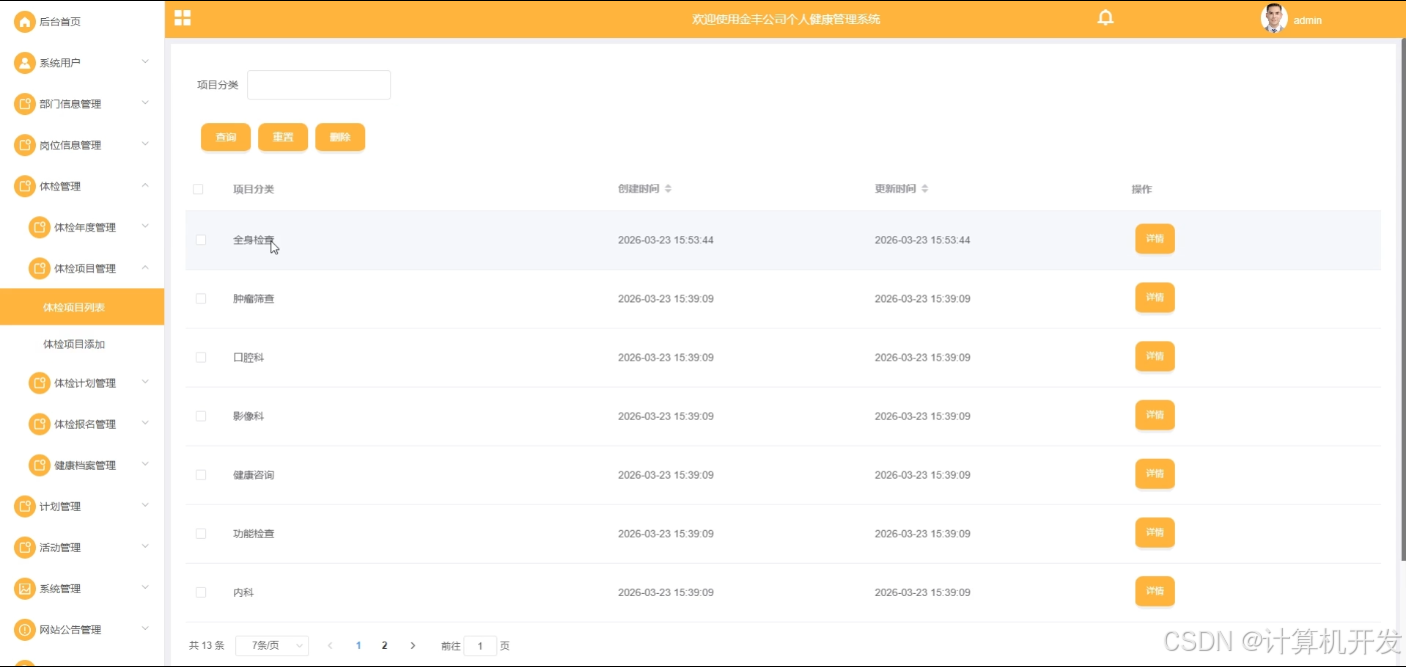Open 详情 for 口腔科 row
The width and height of the screenshot is (1406, 667).
coord(1155,356)
